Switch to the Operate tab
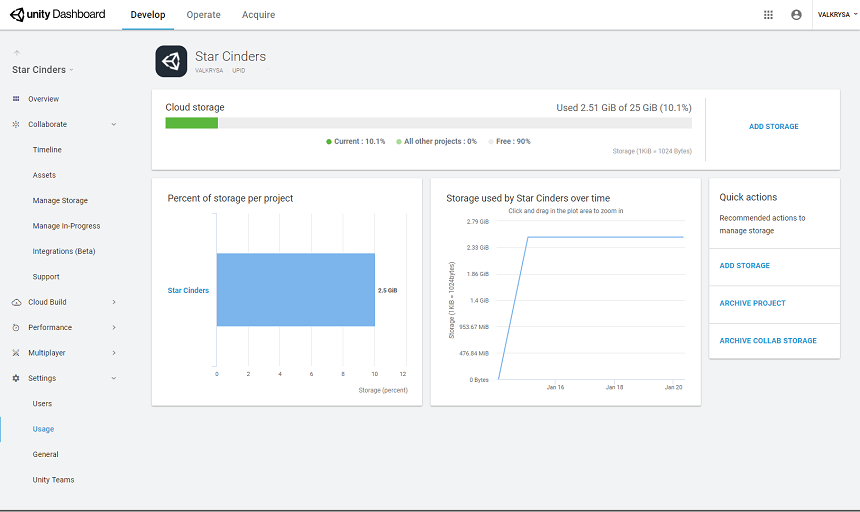The image size is (860, 512). tap(203, 15)
